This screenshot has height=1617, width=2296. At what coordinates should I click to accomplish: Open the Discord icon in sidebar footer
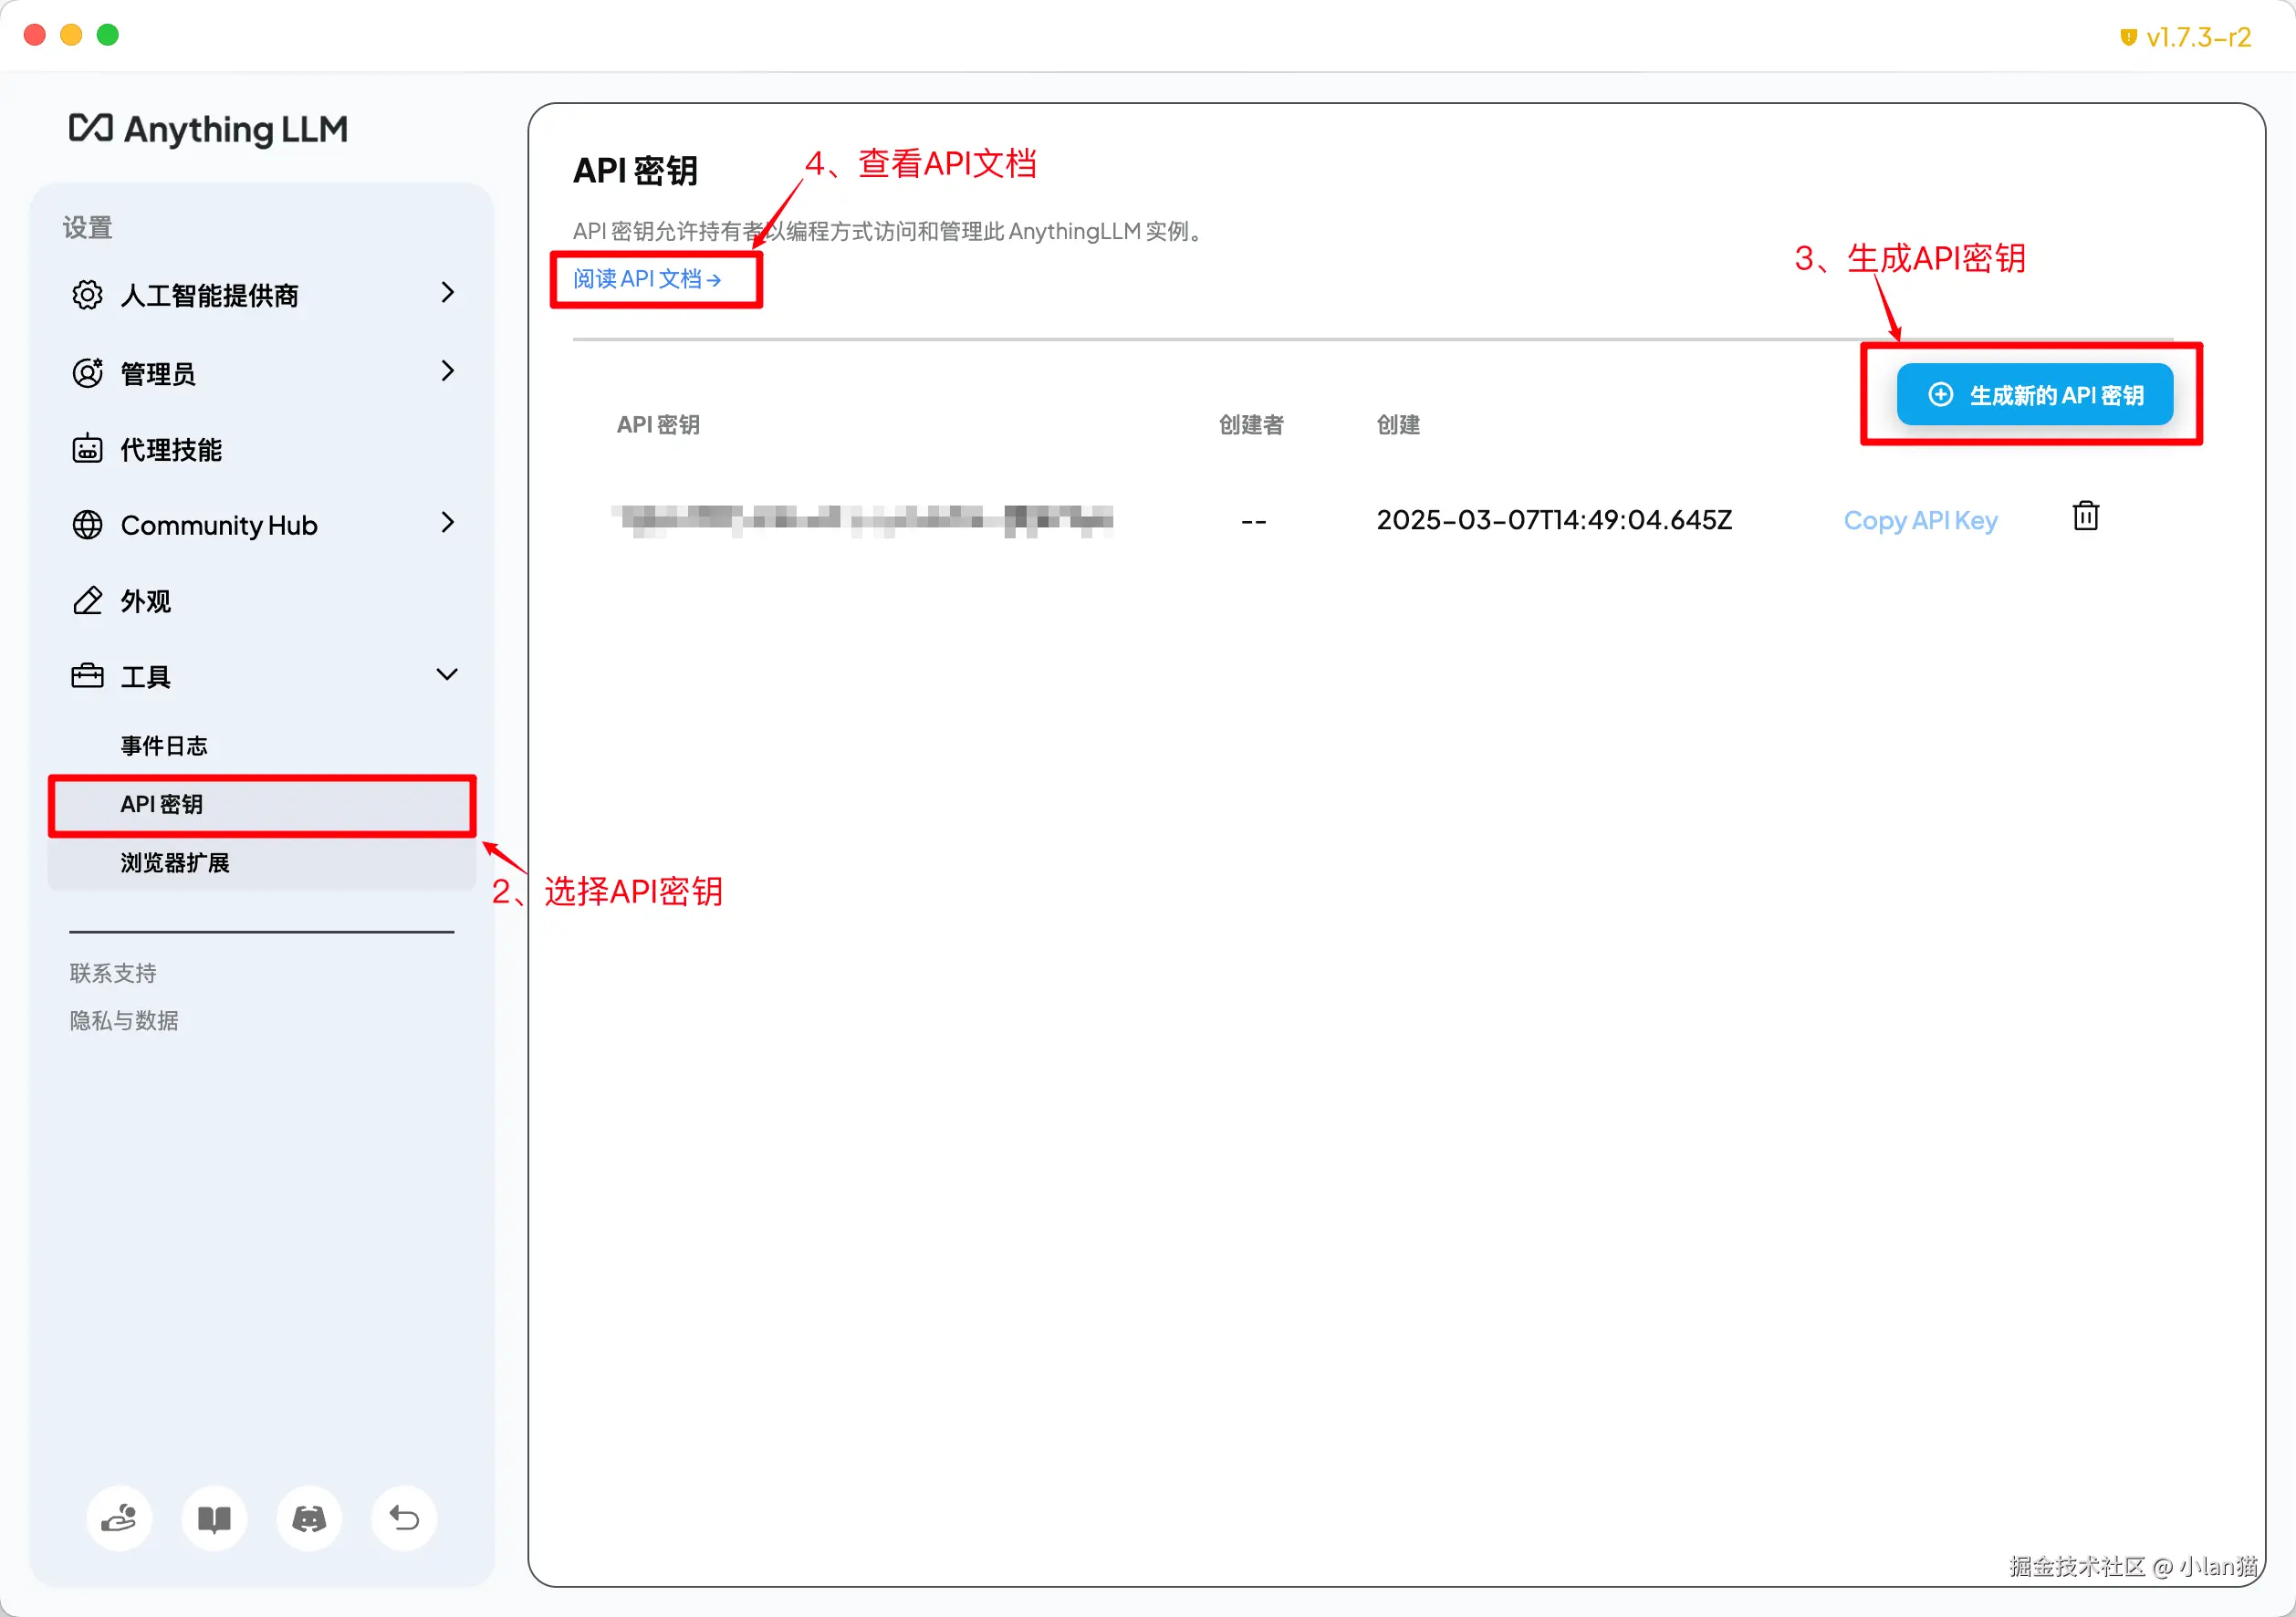309,1518
